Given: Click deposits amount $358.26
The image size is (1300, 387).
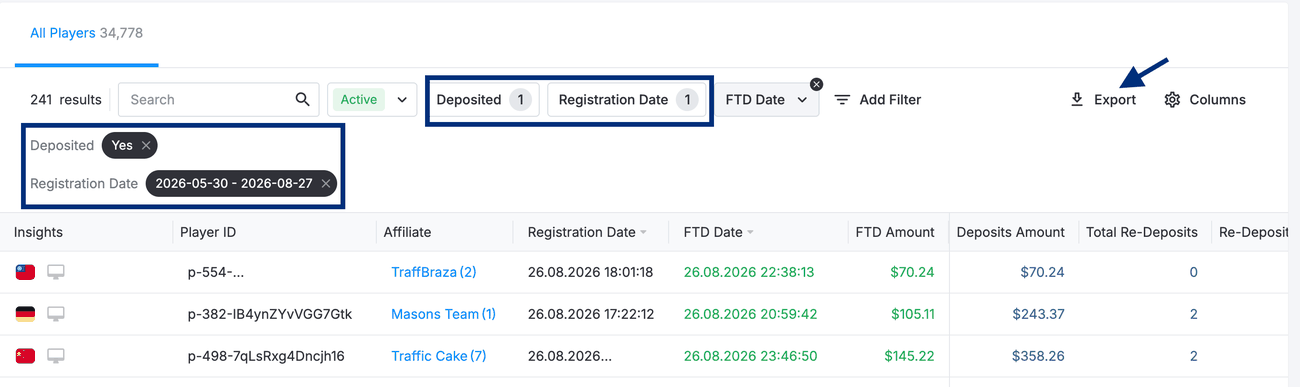Looking at the screenshot, I should coord(1038,356).
